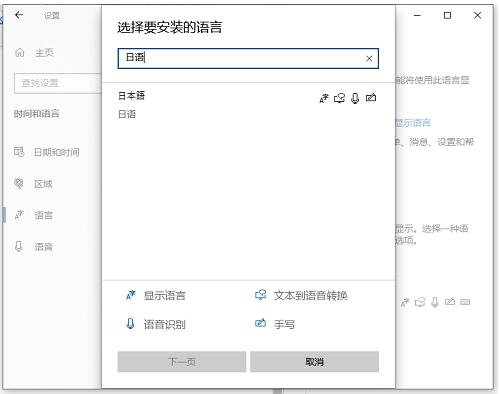The width and height of the screenshot is (499, 394).
Task: Click the 下一页 button
Action: point(182,362)
